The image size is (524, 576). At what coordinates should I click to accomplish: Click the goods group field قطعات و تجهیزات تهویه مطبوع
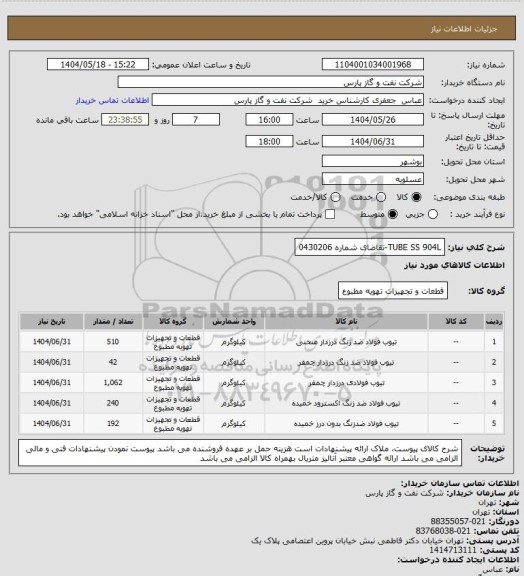click(393, 291)
